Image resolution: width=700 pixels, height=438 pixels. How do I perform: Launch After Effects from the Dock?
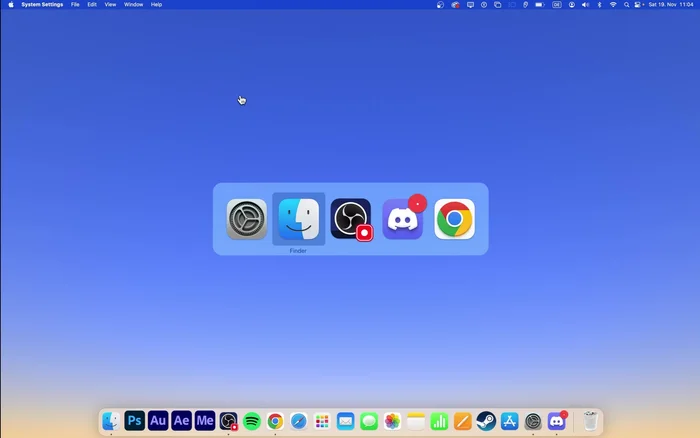click(x=181, y=421)
